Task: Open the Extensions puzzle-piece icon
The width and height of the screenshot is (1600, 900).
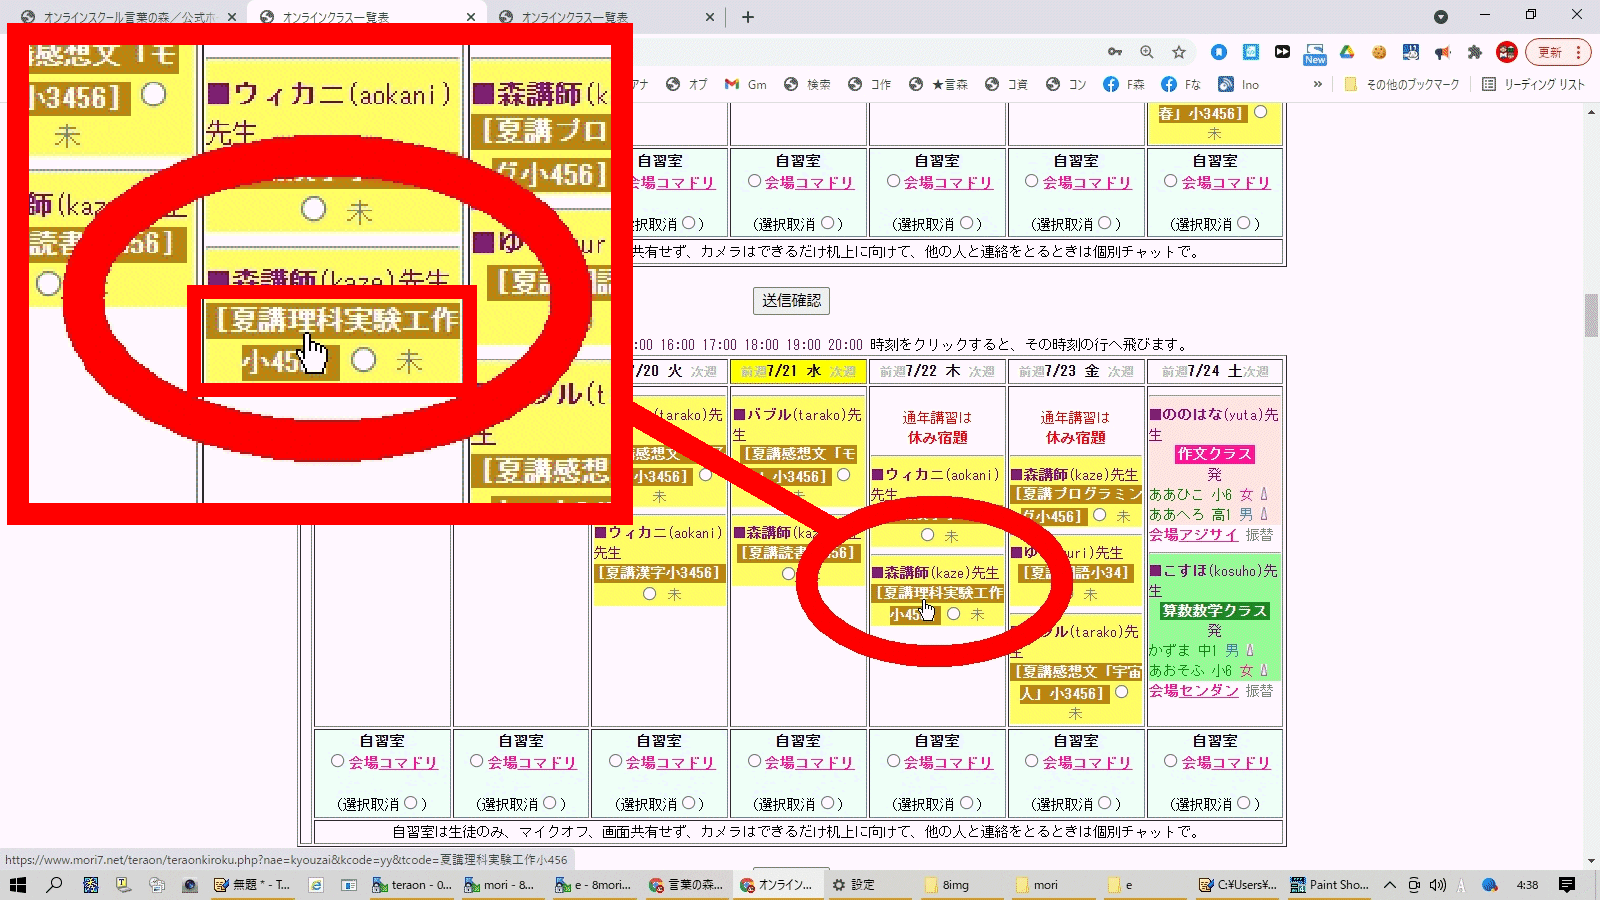Action: (1475, 52)
